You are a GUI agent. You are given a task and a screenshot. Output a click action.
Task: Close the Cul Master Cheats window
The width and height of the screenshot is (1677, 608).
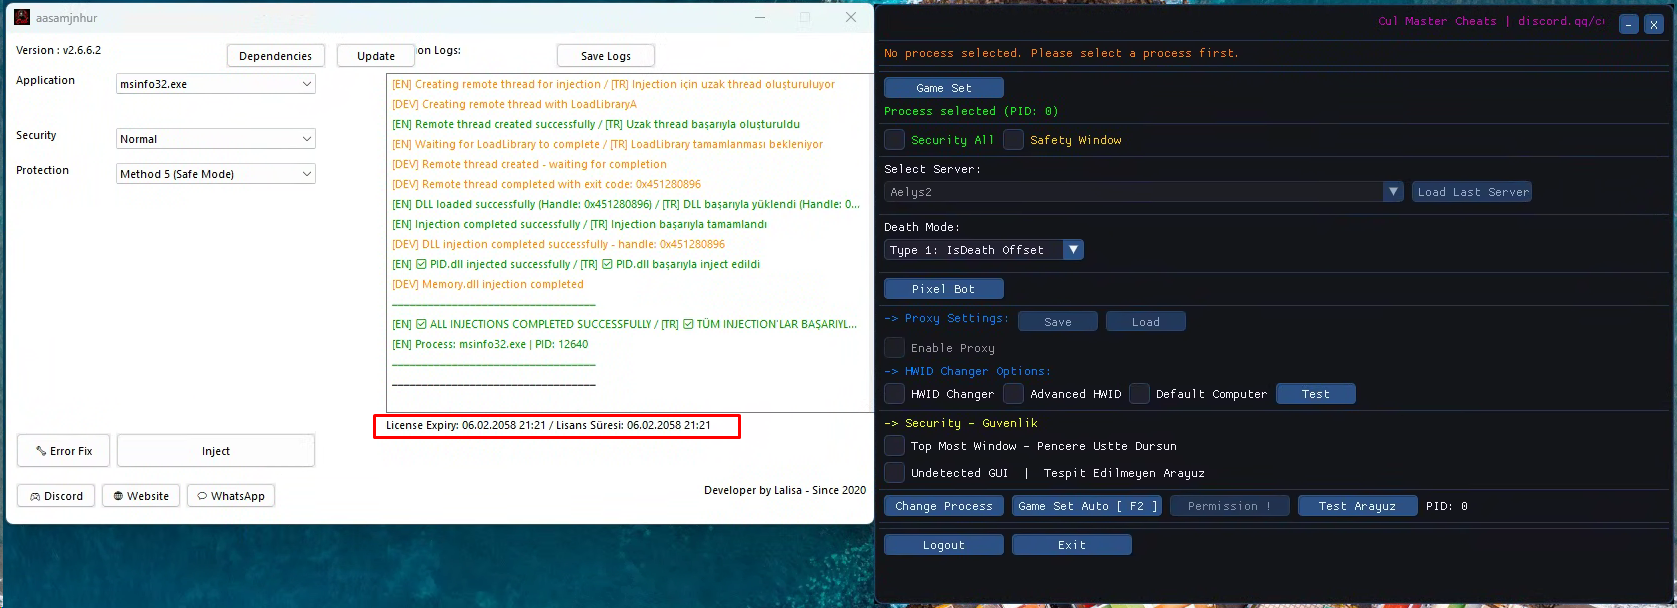[1653, 24]
